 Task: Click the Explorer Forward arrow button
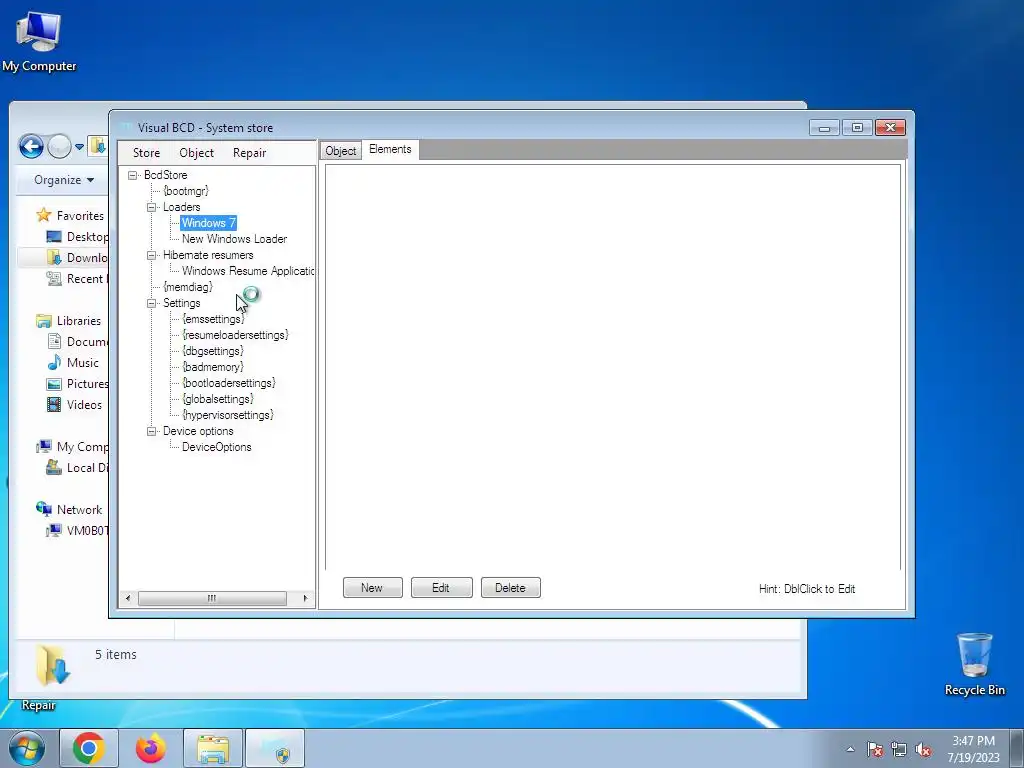coord(59,146)
